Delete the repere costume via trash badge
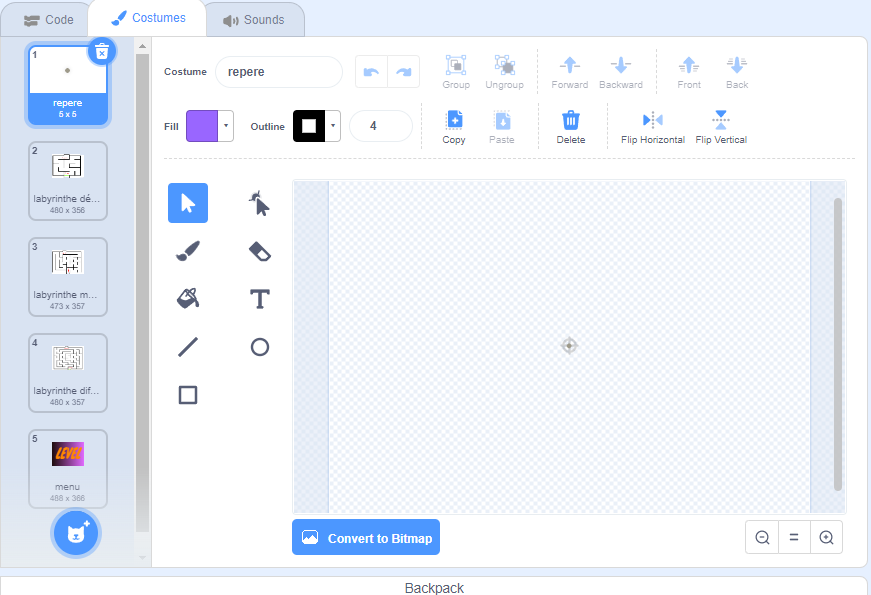The width and height of the screenshot is (871, 595). (x=102, y=52)
